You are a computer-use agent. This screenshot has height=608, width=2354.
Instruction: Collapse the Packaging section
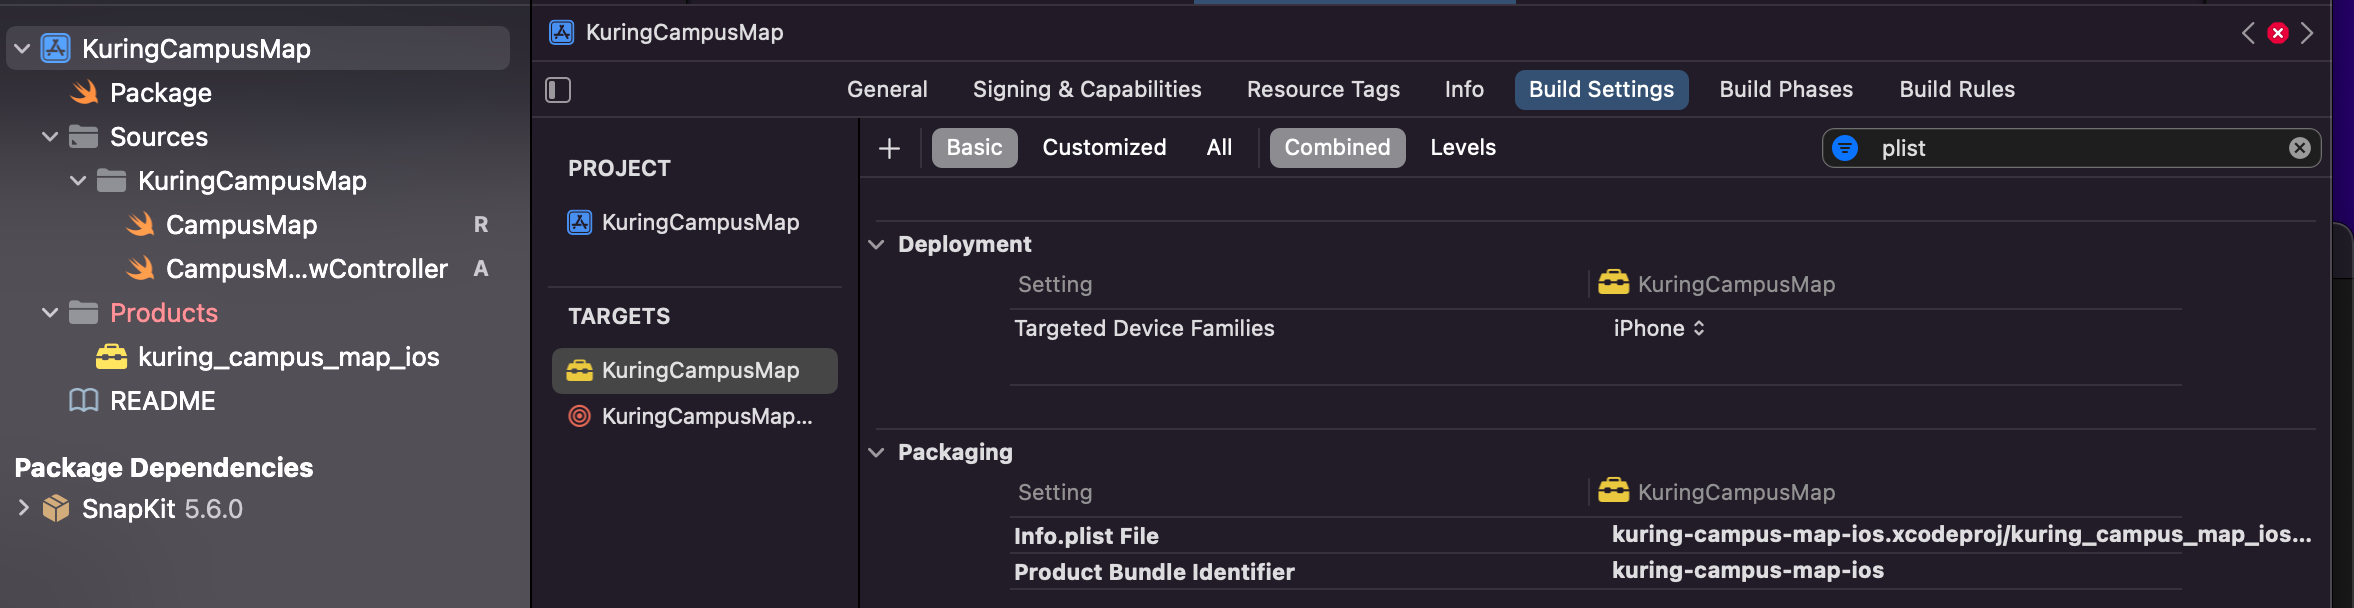click(x=876, y=453)
